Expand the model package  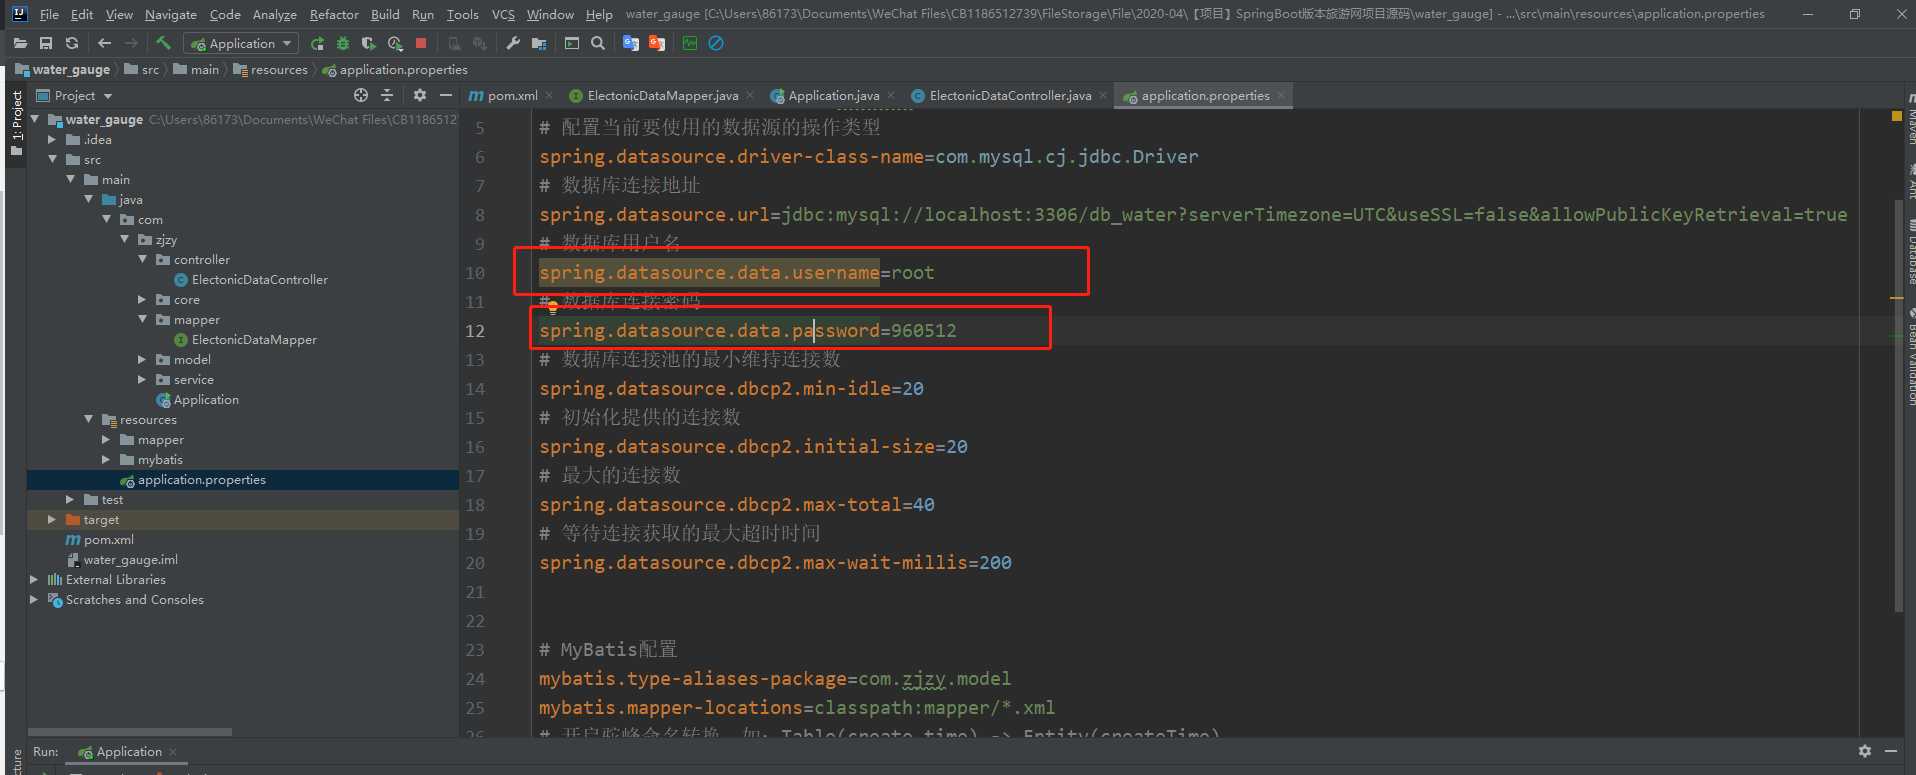pos(143,359)
